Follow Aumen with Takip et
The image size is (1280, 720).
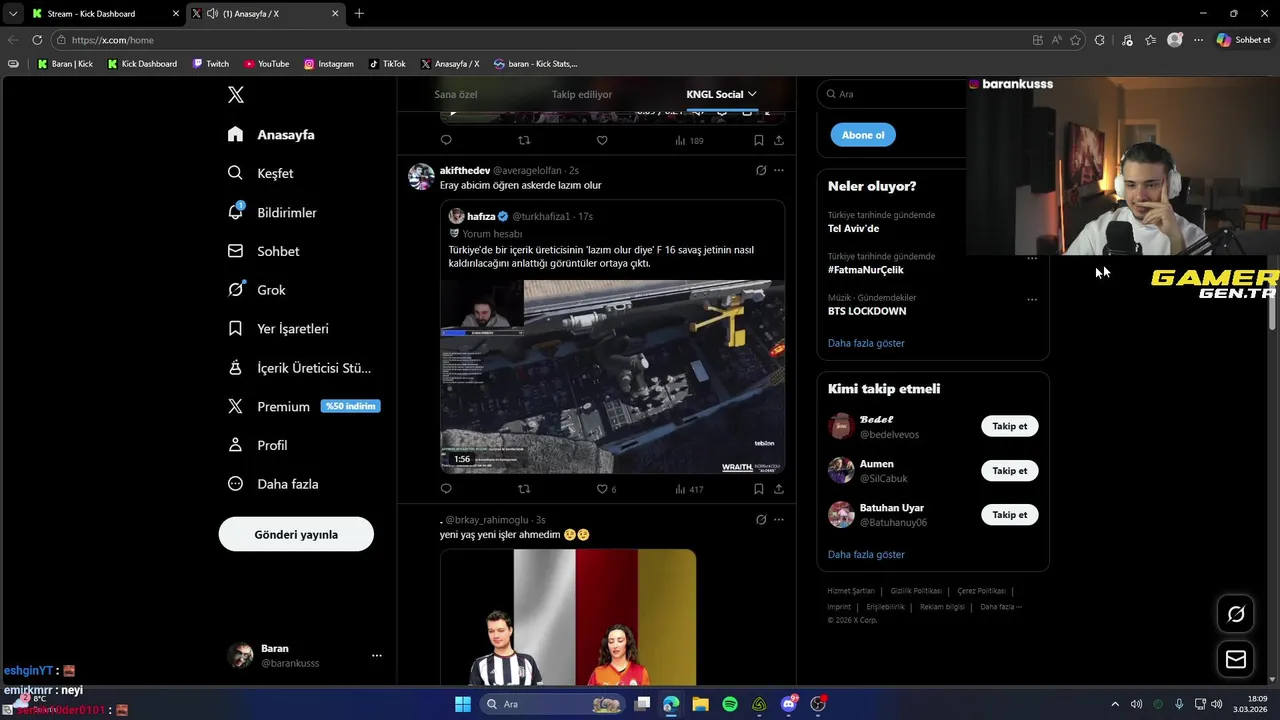1010,470
